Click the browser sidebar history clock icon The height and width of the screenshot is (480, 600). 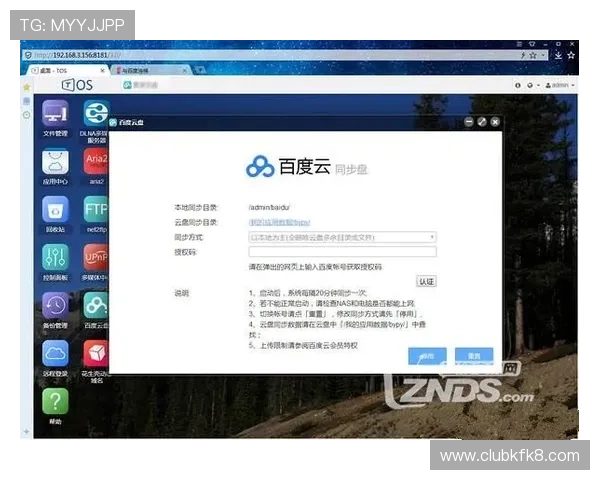point(26,115)
